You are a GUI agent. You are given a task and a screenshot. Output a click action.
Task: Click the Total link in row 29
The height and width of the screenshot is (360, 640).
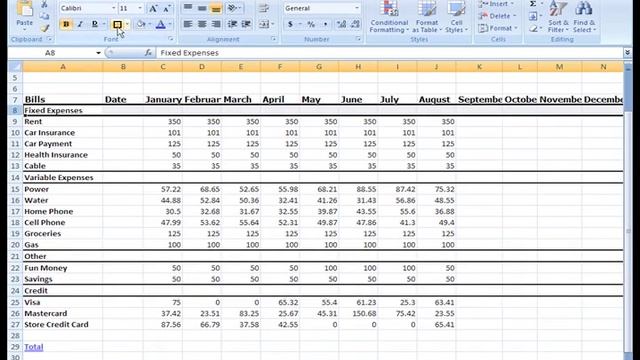click(x=34, y=347)
